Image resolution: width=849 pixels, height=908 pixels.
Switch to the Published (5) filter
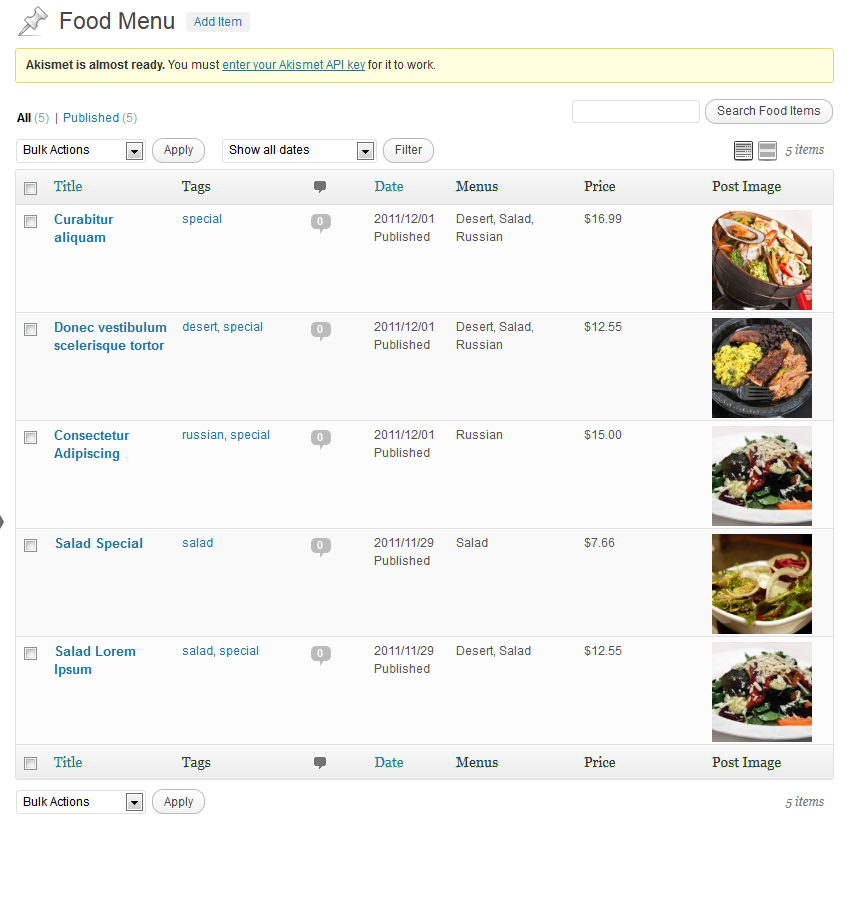click(x=89, y=117)
